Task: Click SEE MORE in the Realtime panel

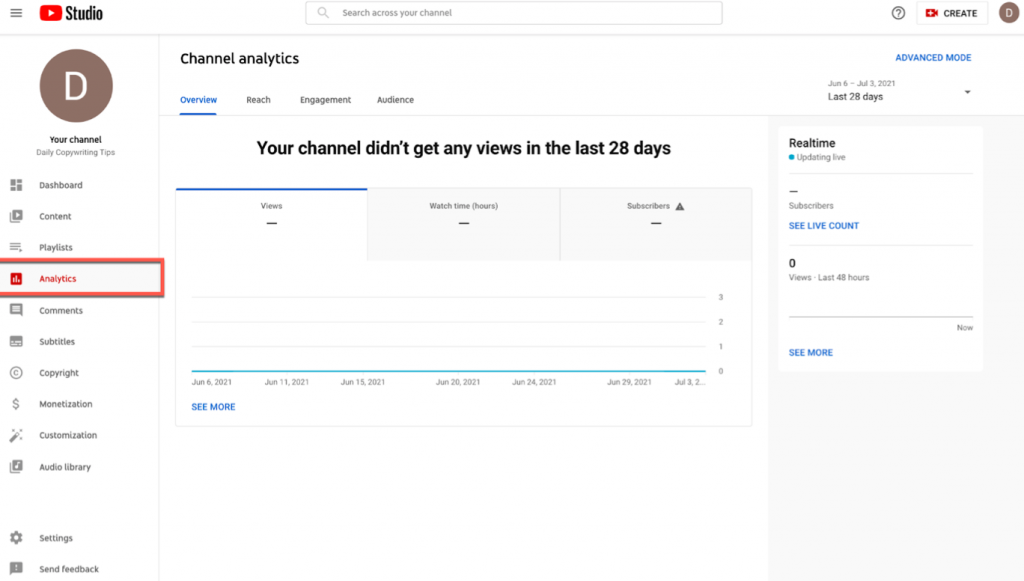Action: point(810,353)
